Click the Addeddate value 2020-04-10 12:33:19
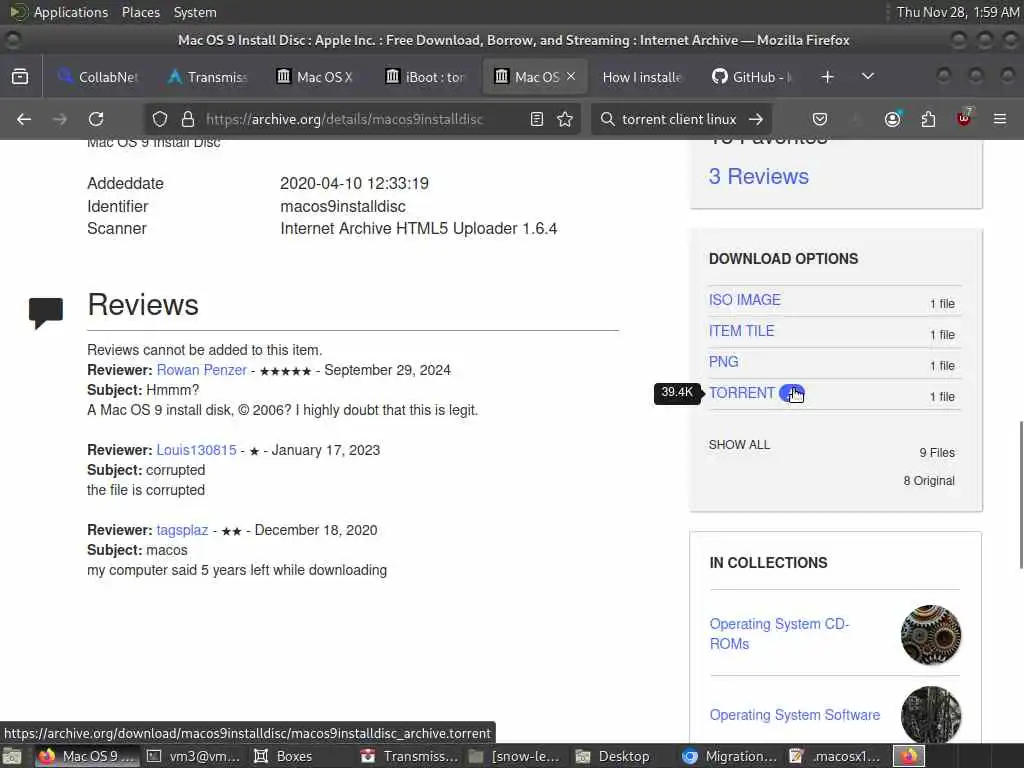Viewport: 1024px width, 768px height. point(355,184)
